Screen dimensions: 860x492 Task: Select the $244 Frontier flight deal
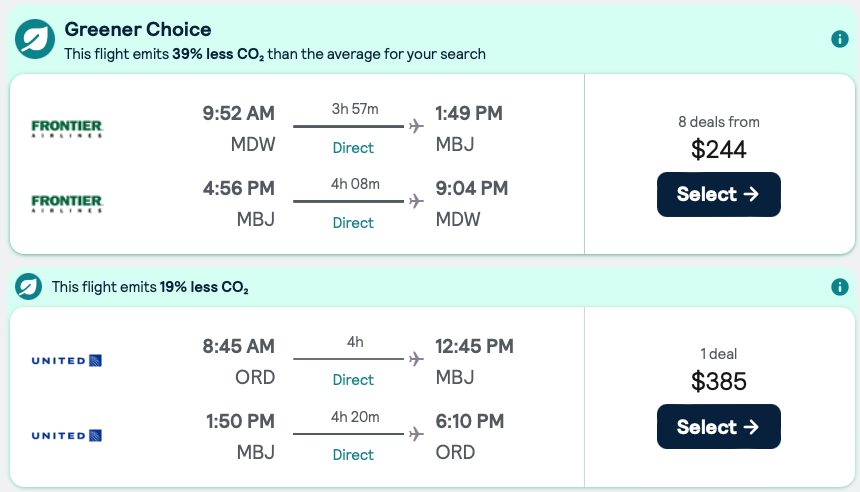tap(718, 194)
